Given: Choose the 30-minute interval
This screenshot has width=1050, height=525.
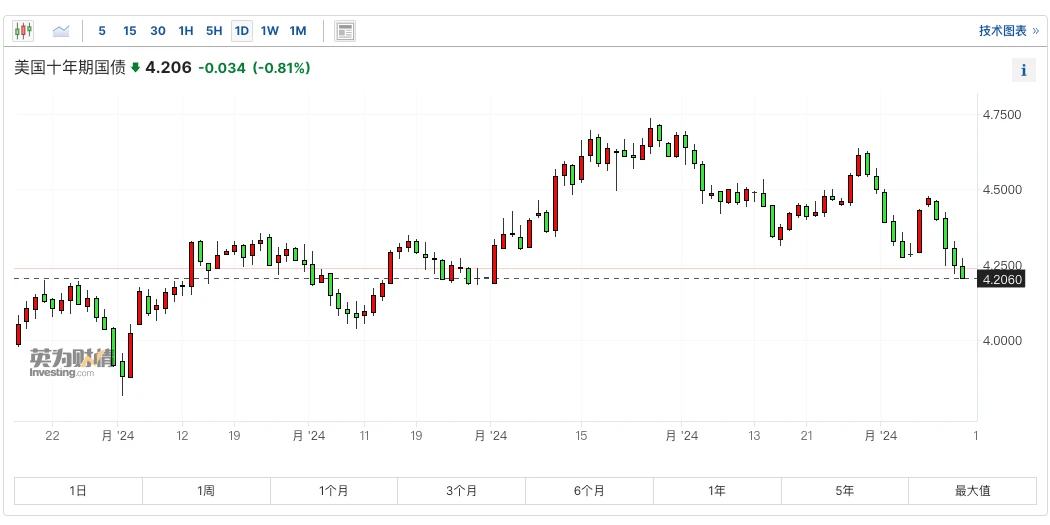Looking at the screenshot, I should (158, 31).
